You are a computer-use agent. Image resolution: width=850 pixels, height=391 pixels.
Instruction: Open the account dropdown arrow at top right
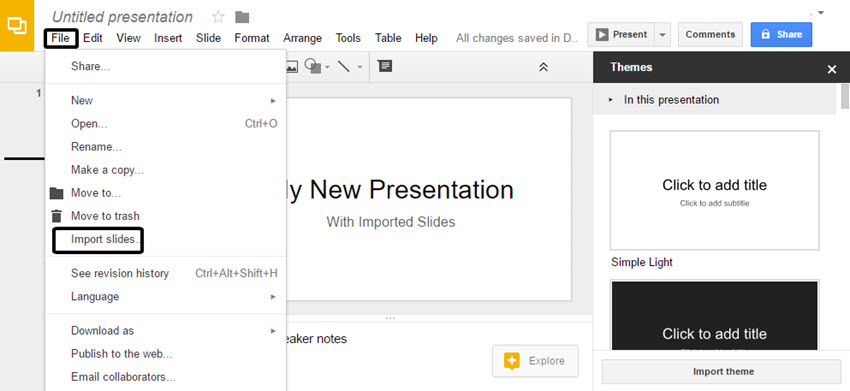pos(821,12)
